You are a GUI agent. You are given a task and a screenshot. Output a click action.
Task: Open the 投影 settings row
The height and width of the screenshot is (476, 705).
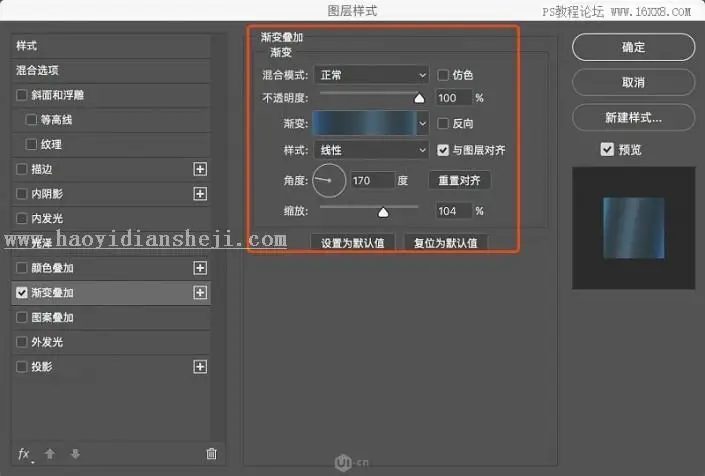pos(111,367)
